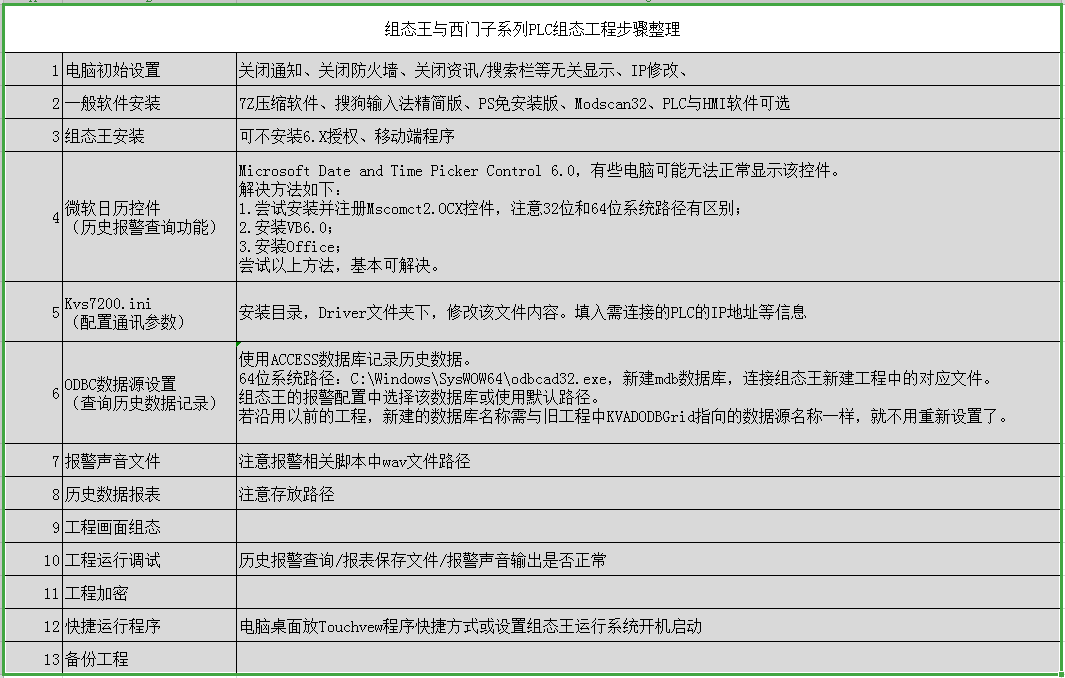Click the 工程运行调试 cell
1065x678 pixels.
point(148,560)
